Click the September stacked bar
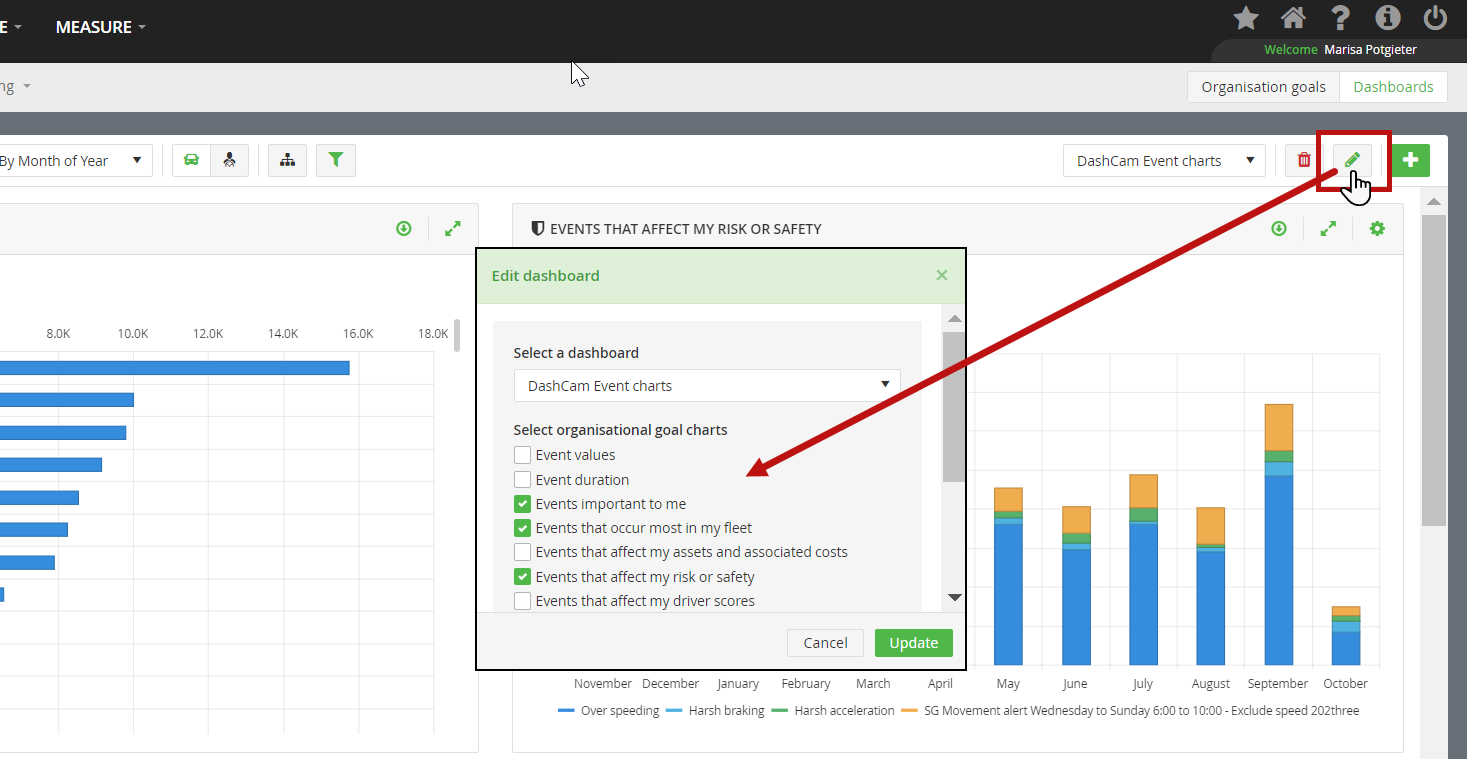1467x759 pixels. tap(1279, 535)
